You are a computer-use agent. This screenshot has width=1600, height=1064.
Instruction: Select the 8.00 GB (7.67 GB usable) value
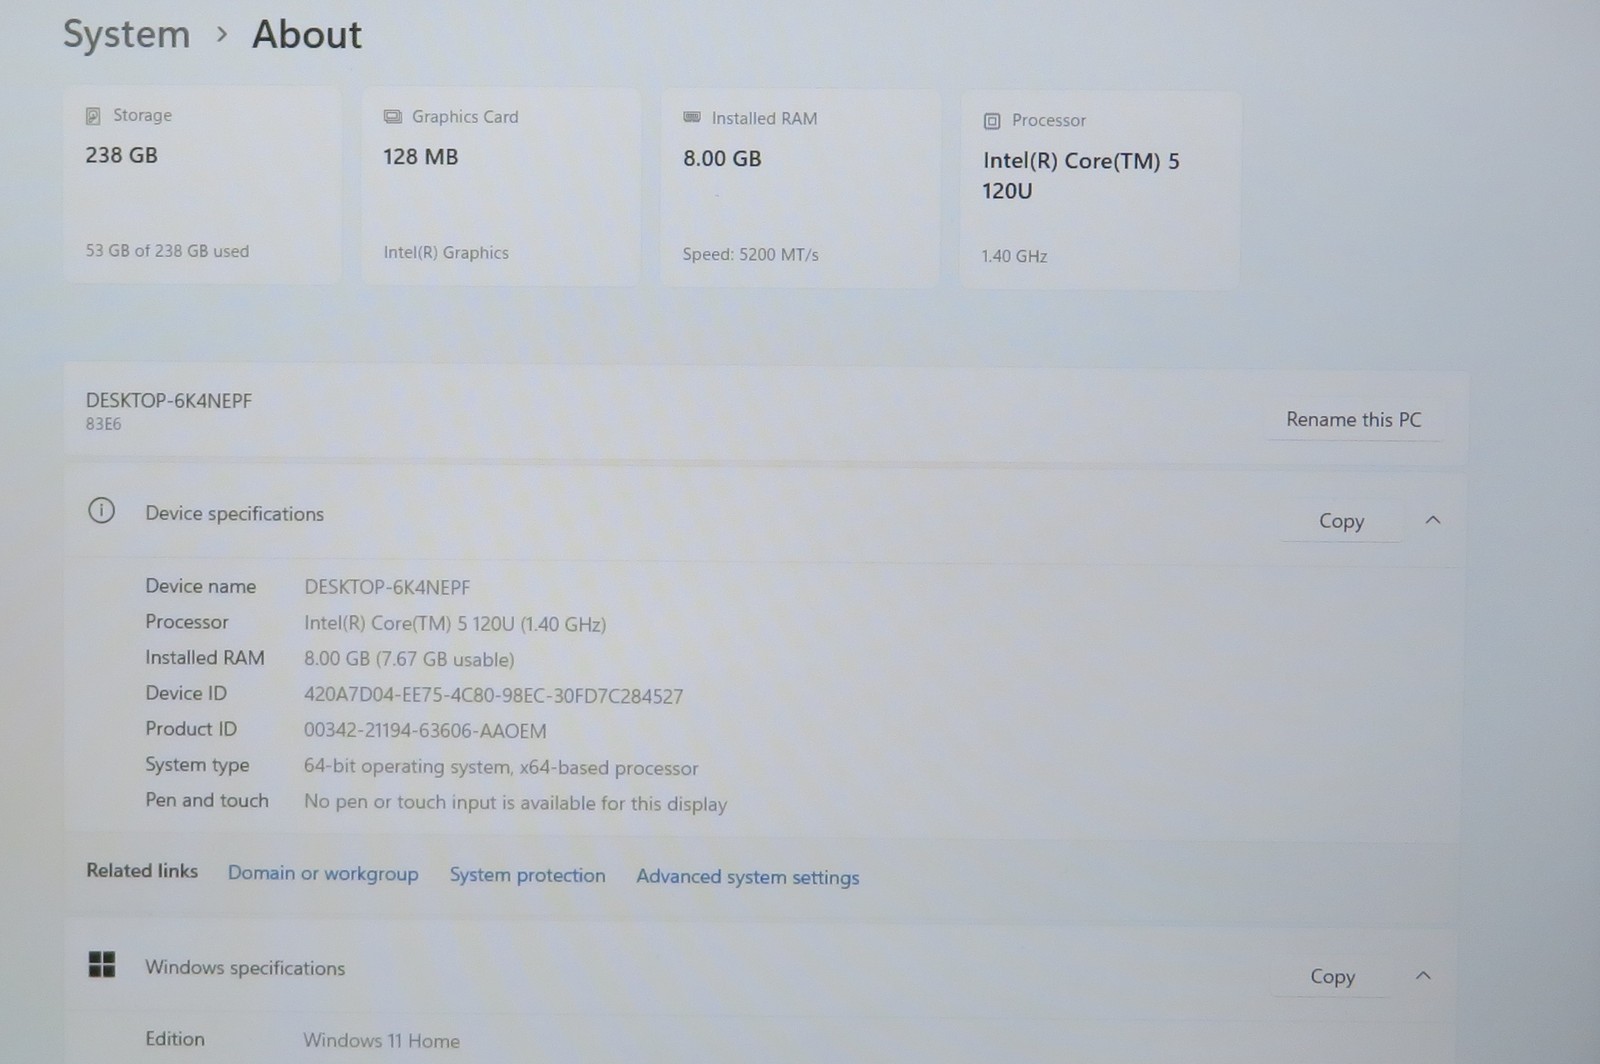point(409,660)
